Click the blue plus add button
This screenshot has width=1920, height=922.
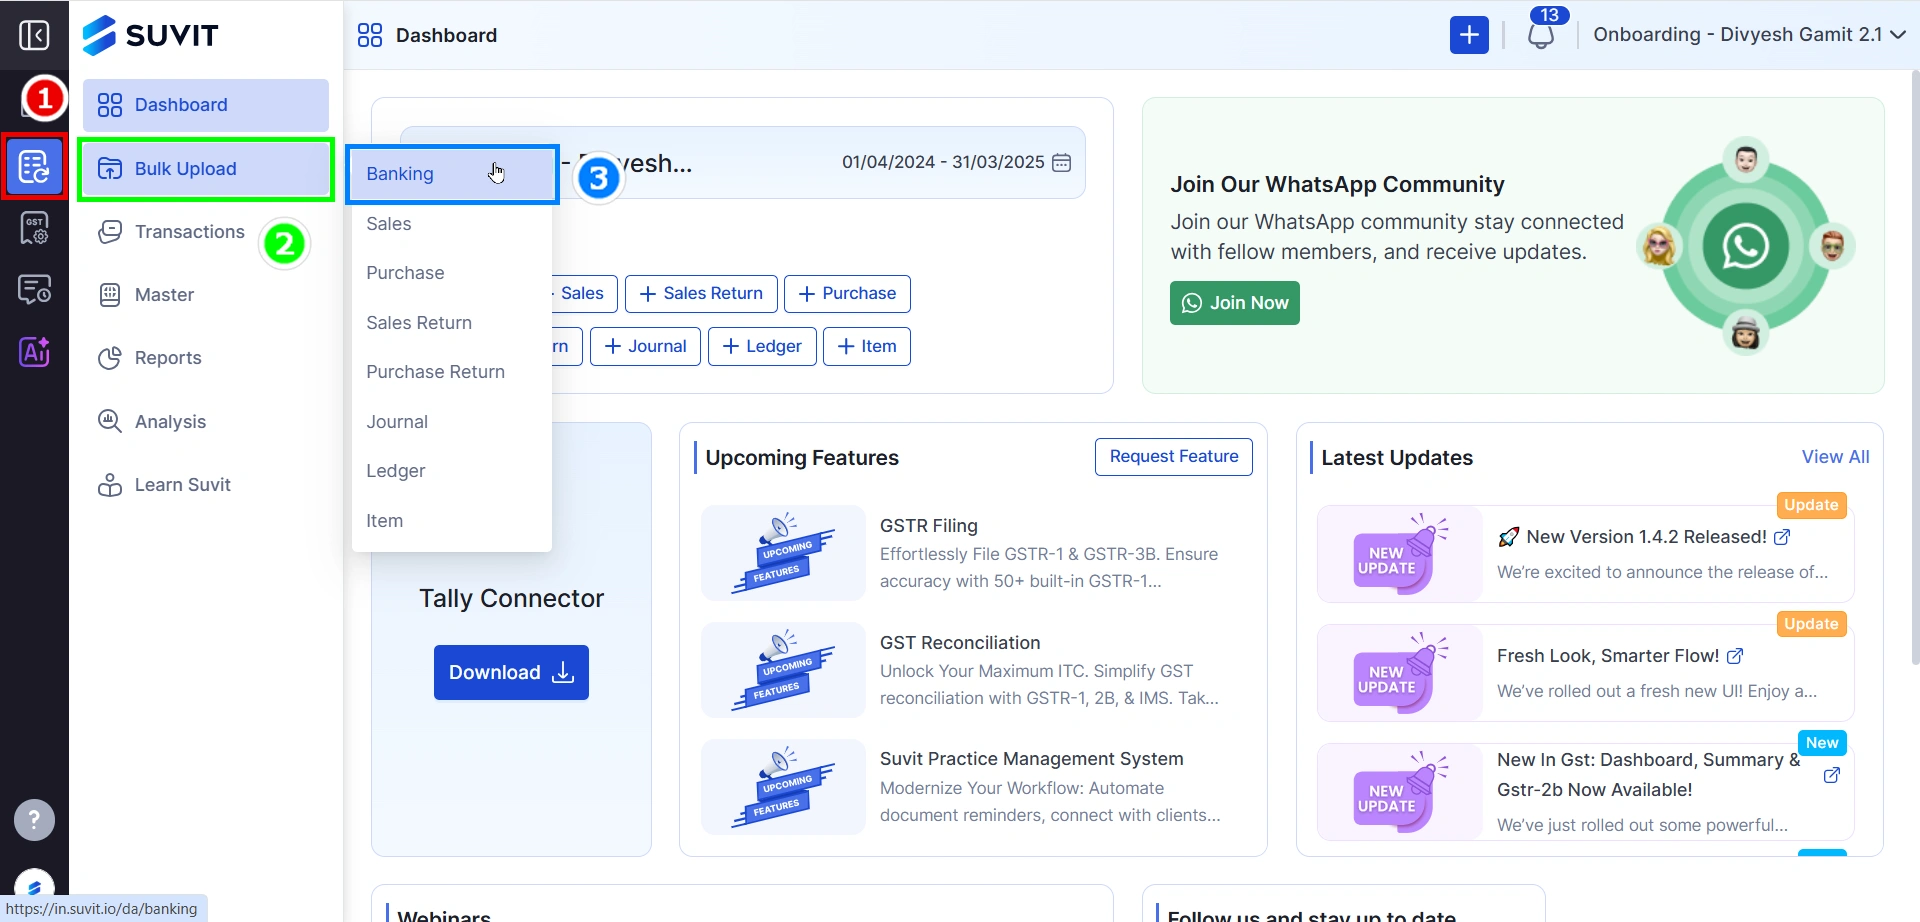1469,35
